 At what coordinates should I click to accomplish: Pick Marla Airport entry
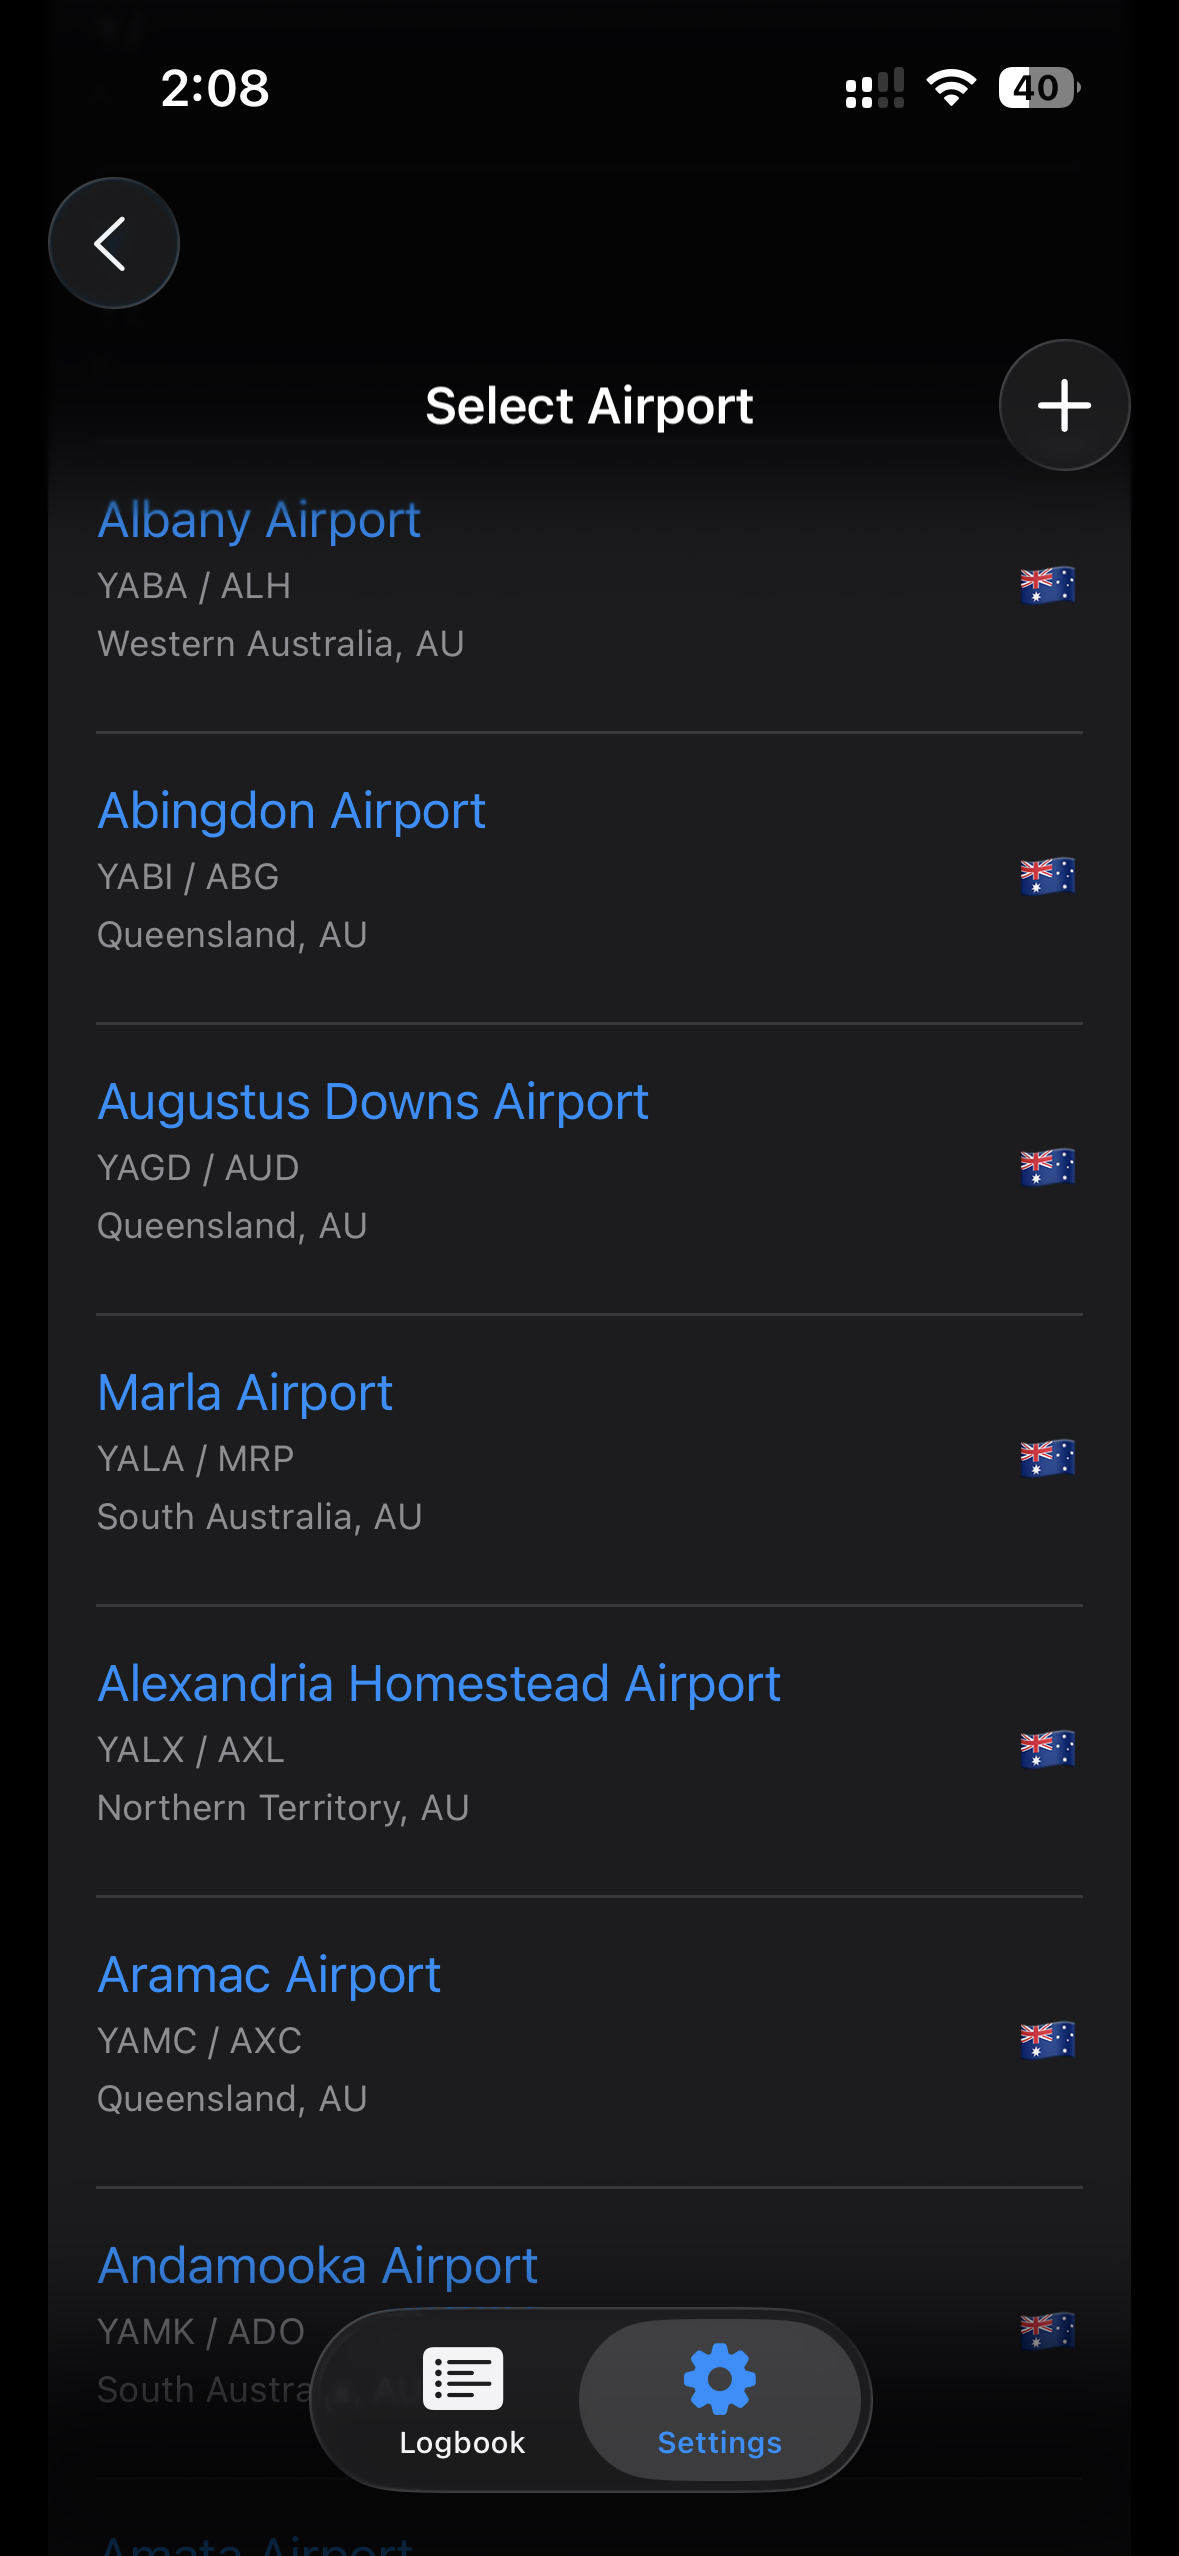(x=245, y=1393)
